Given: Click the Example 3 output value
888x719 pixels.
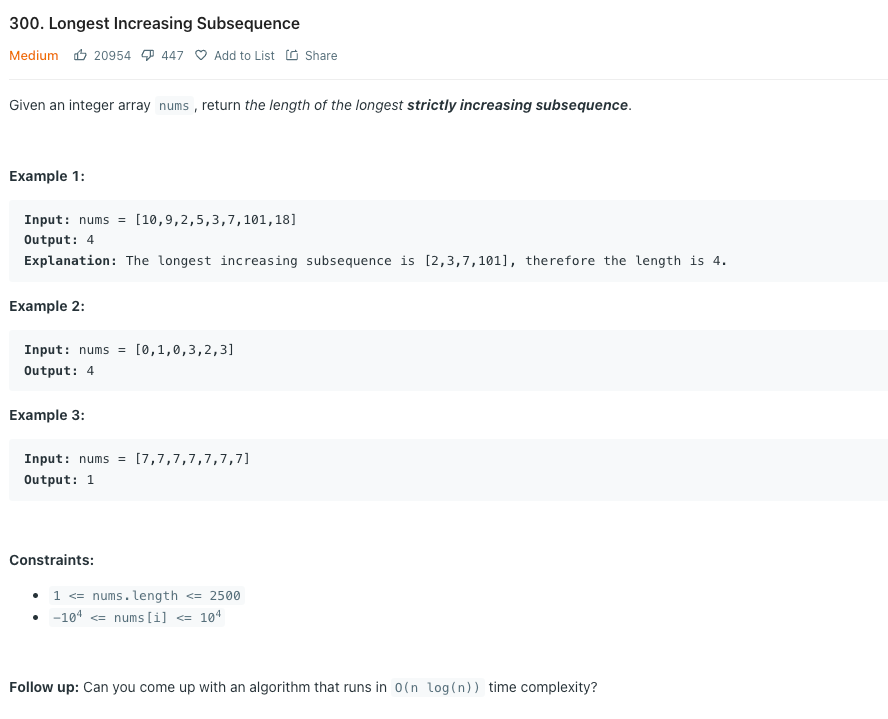Looking at the screenshot, I should coord(90,480).
